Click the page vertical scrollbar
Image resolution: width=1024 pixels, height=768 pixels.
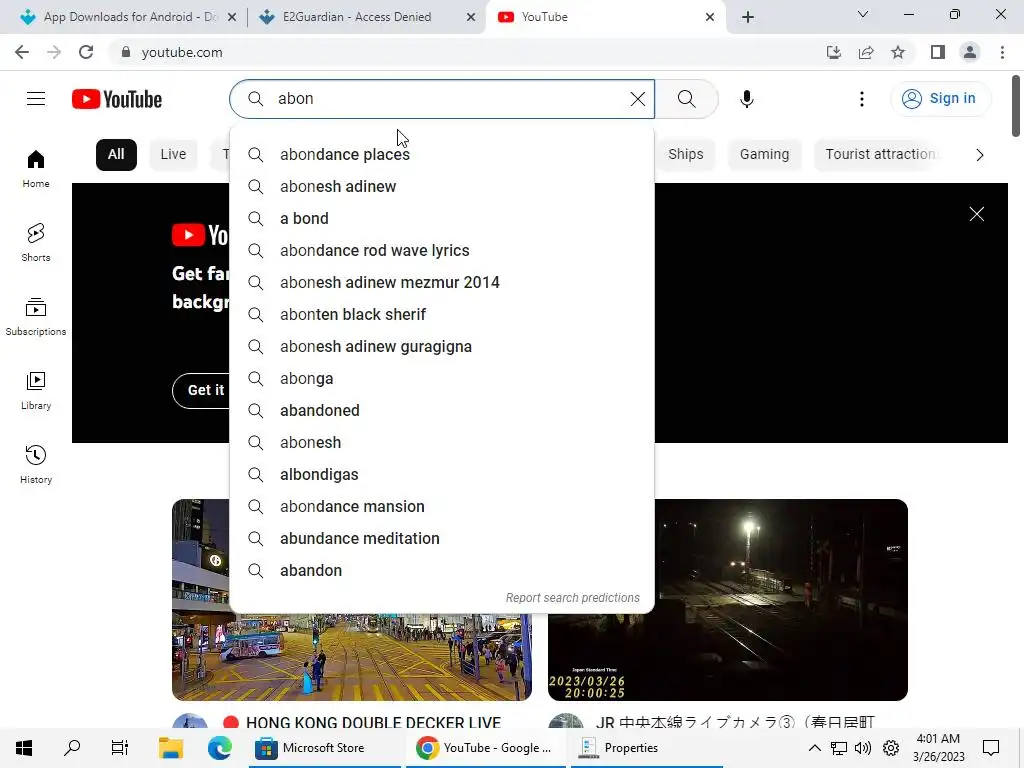[x=1016, y=106]
